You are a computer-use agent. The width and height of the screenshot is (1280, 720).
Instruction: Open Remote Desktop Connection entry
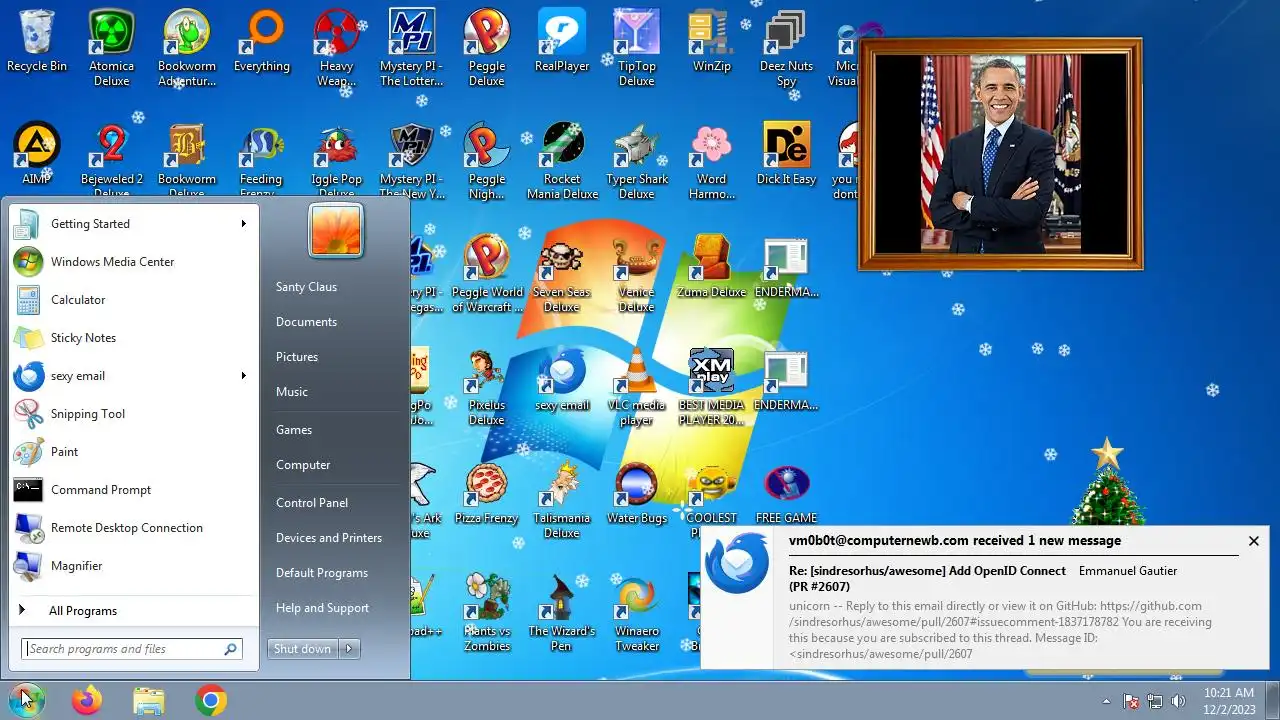(x=133, y=528)
